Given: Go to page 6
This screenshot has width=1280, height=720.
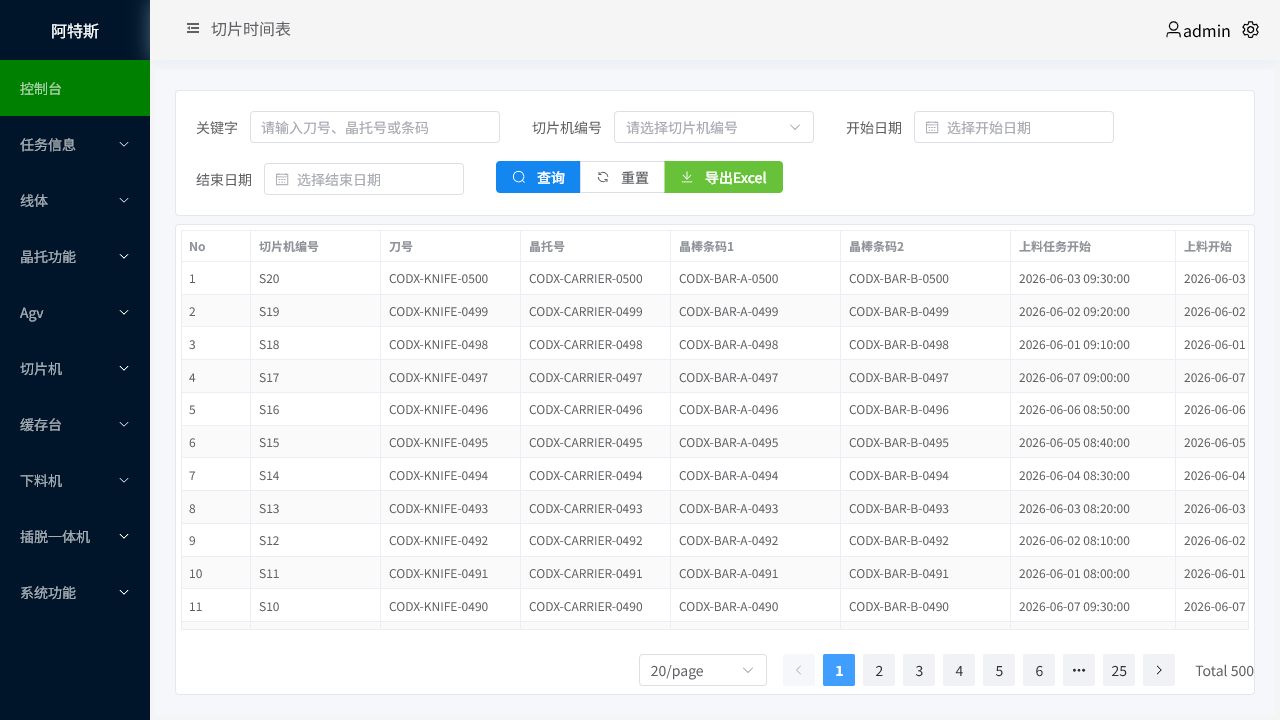Looking at the screenshot, I should [x=1039, y=670].
